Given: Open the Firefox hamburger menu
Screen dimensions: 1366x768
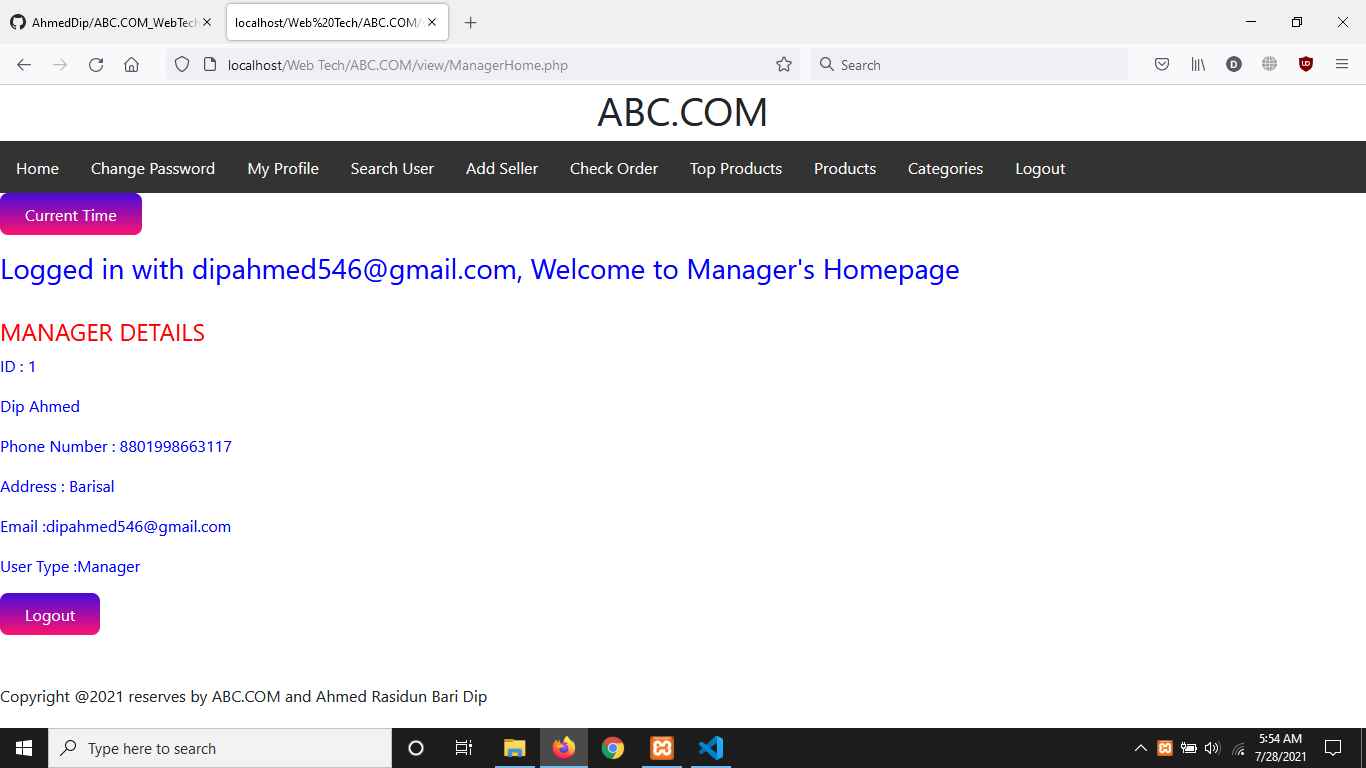Looking at the screenshot, I should [x=1342, y=64].
